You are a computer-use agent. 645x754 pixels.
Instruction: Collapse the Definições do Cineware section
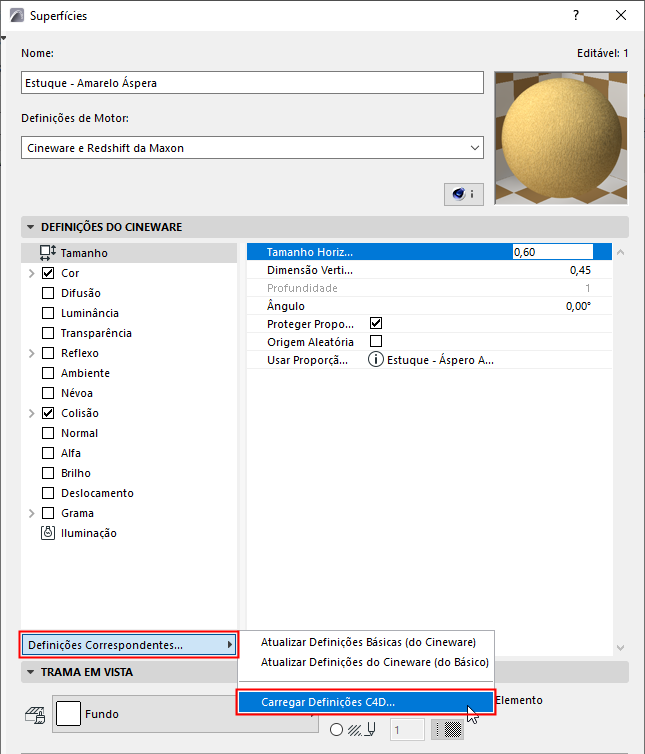coord(31,227)
